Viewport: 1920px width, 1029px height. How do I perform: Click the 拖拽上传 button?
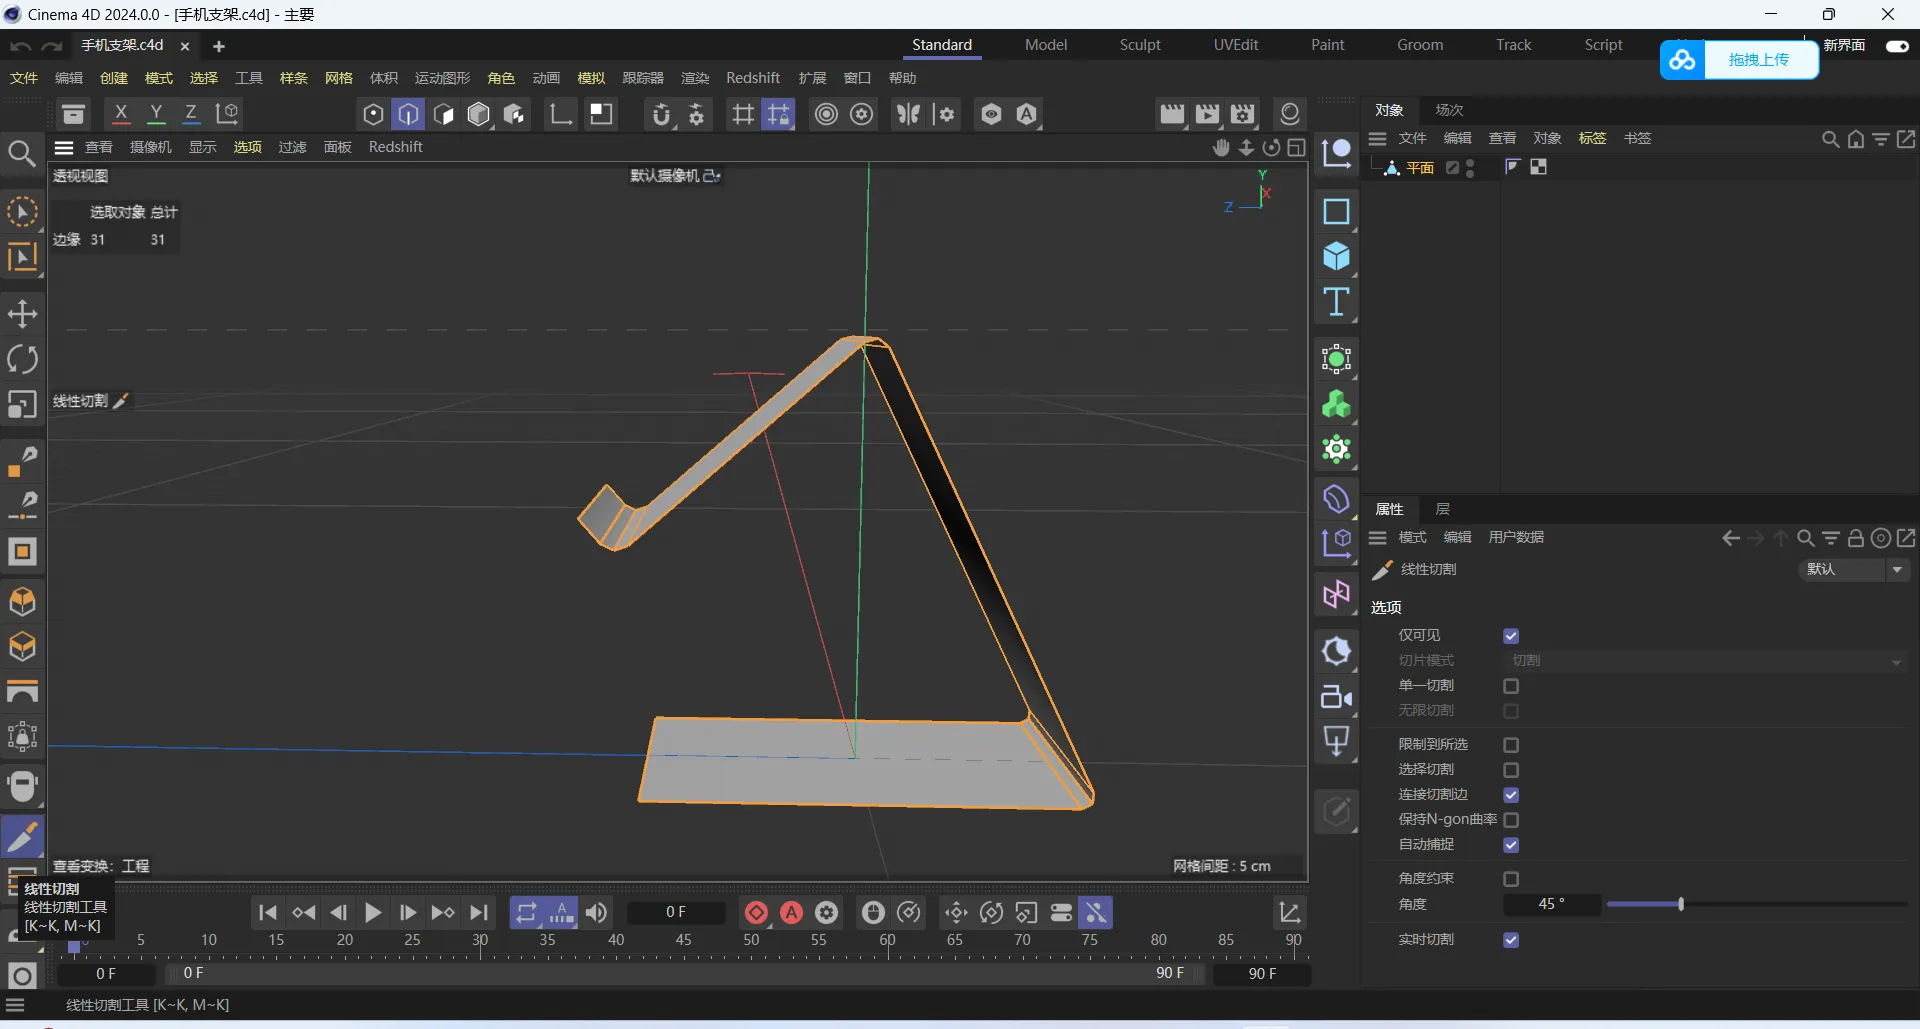click(1758, 60)
